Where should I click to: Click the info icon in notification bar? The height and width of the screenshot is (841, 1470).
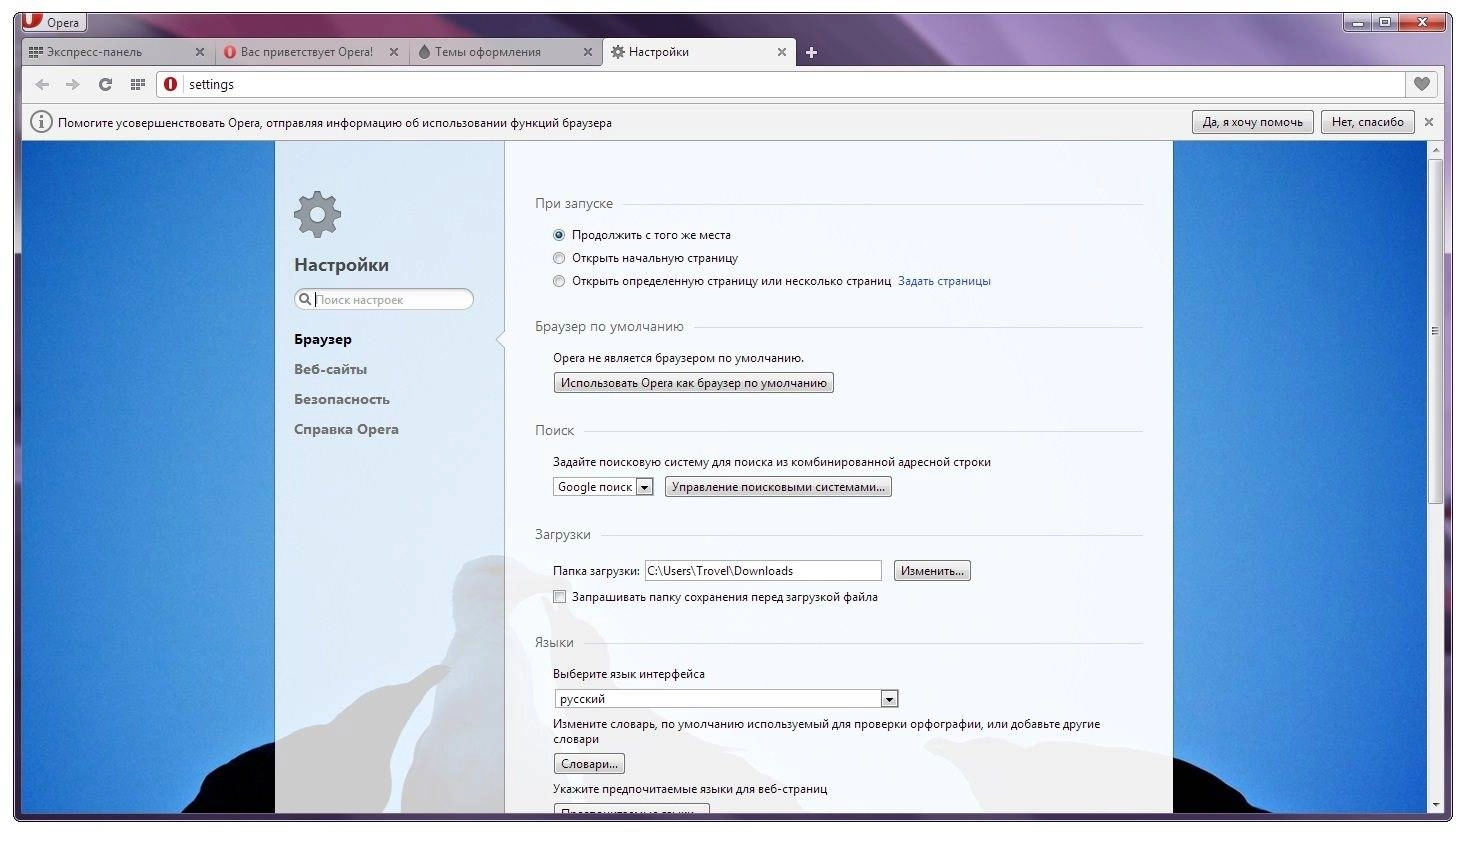(41, 122)
